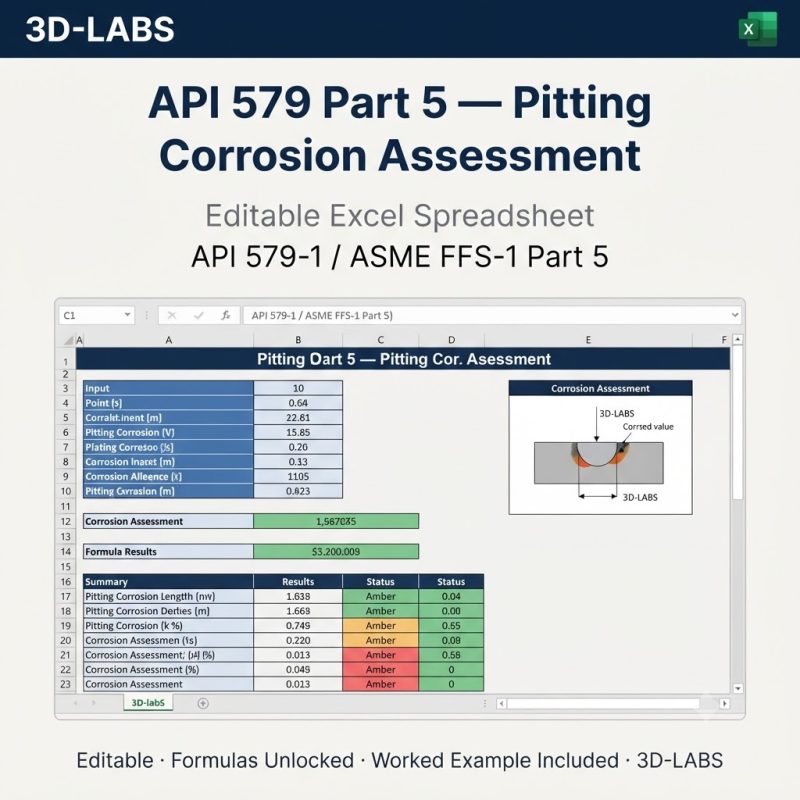Select column D header
This screenshot has width=800, height=800.
coord(452,340)
